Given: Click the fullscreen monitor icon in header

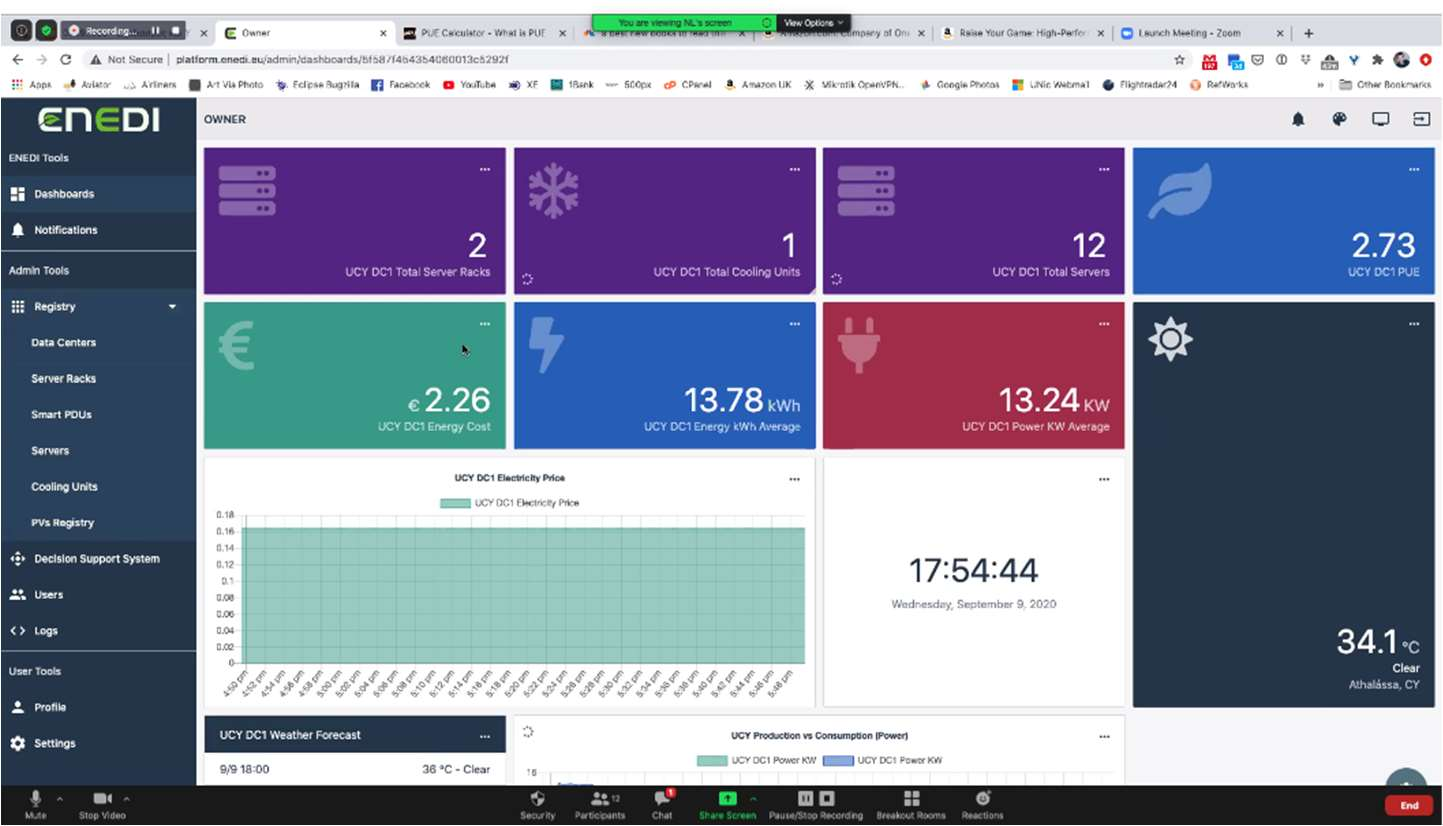Looking at the screenshot, I should pyautogui.click(x=1380, y=119).
